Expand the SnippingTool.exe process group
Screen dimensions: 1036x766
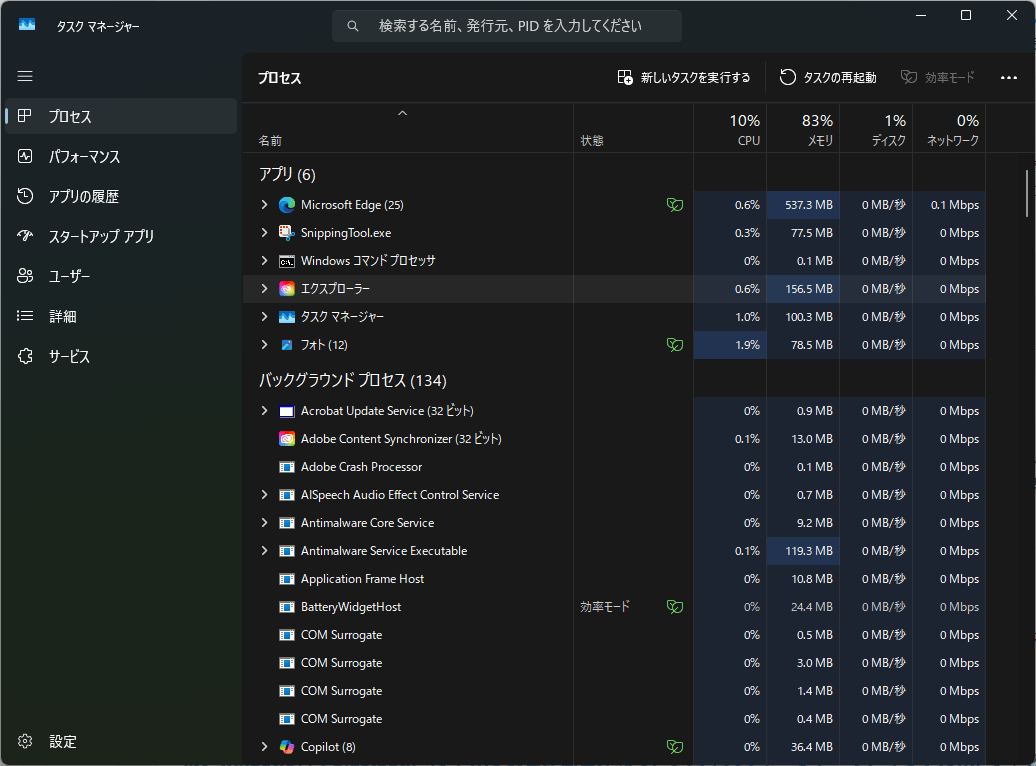point(264,233)
